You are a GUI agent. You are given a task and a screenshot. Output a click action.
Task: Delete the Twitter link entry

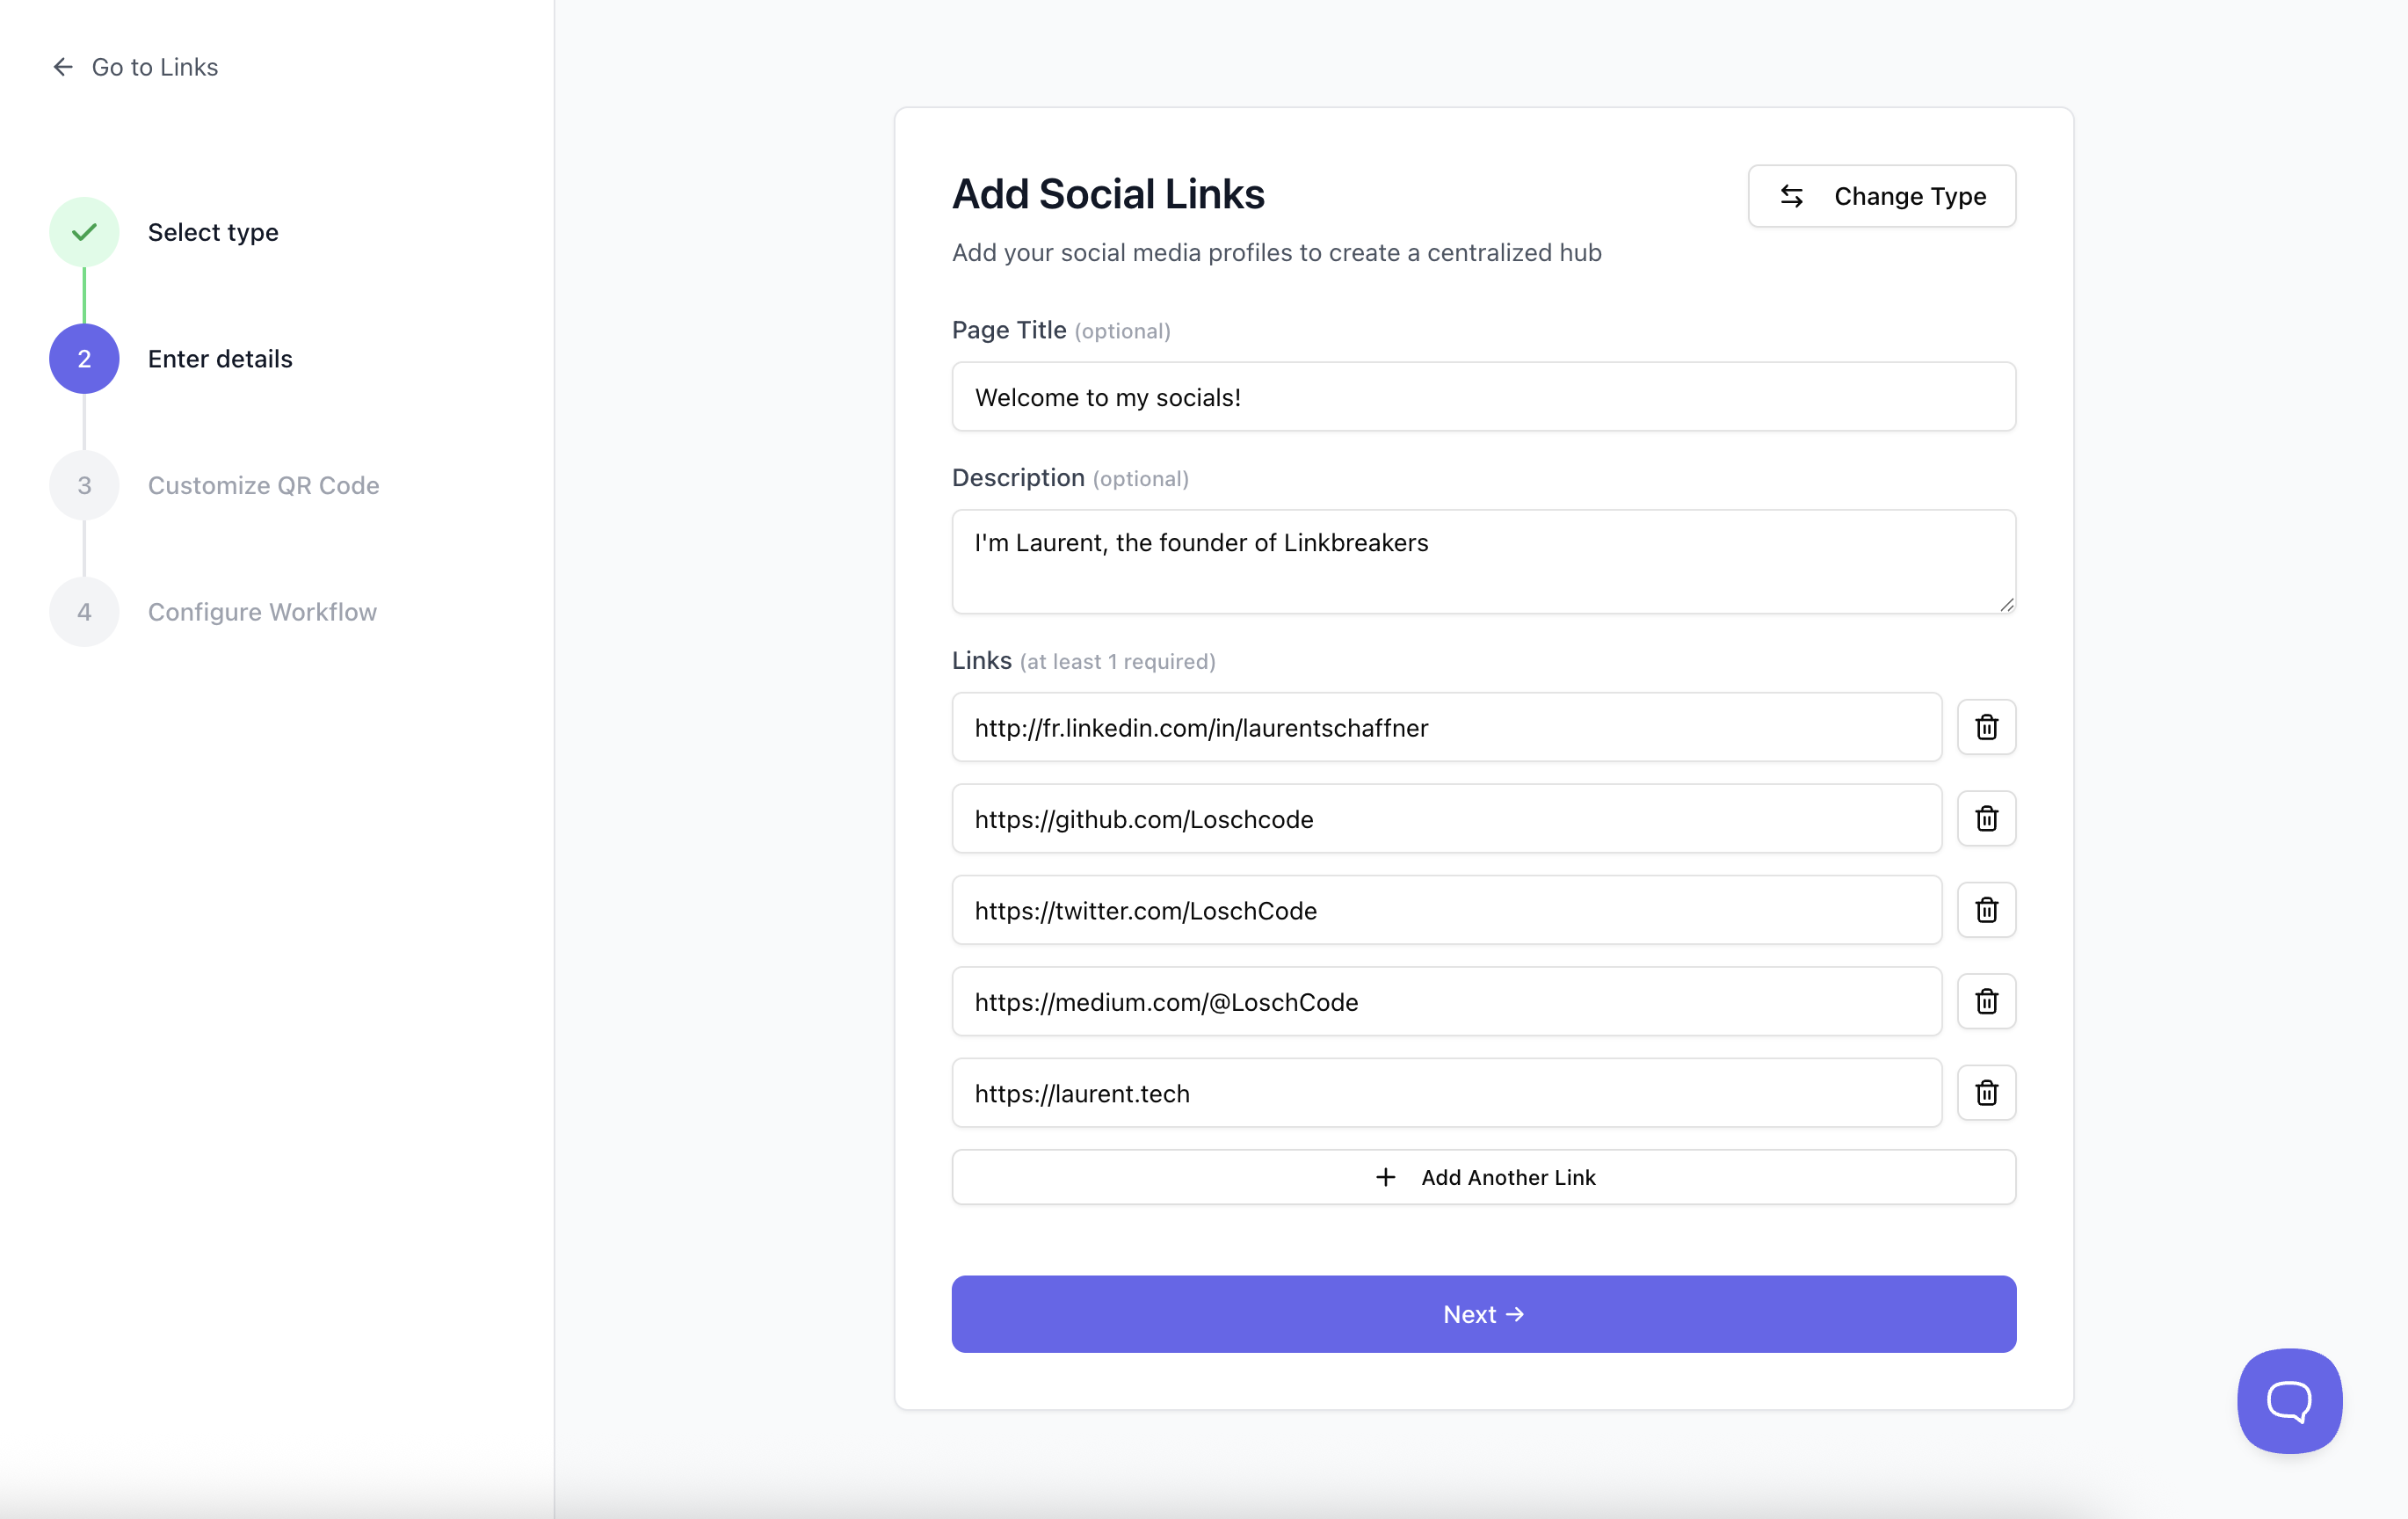point(1987,910)
